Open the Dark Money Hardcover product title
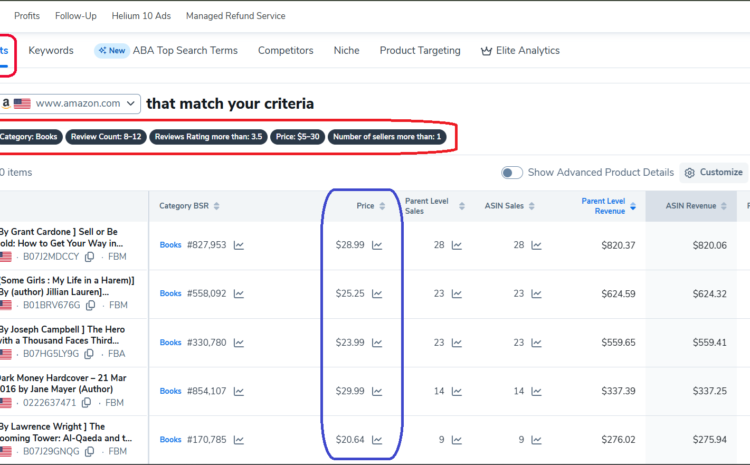 pos(63,384)
